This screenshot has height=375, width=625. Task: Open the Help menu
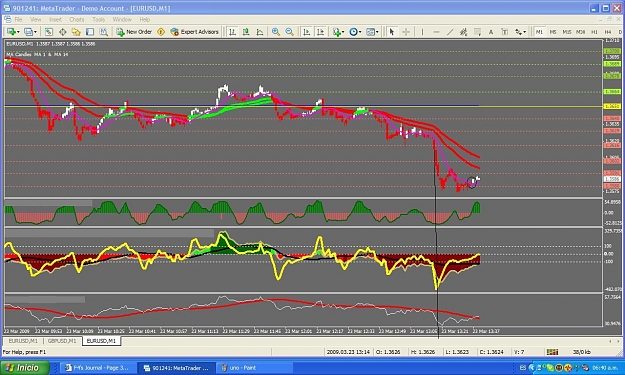click(145, 19)
